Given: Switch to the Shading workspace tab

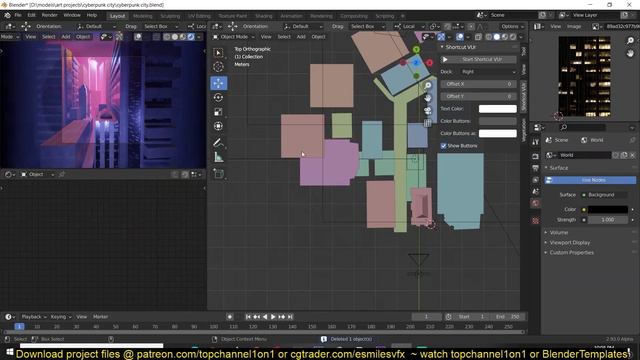Looking at the screenshot, I should pyautogui.click(x=264, y=16).
